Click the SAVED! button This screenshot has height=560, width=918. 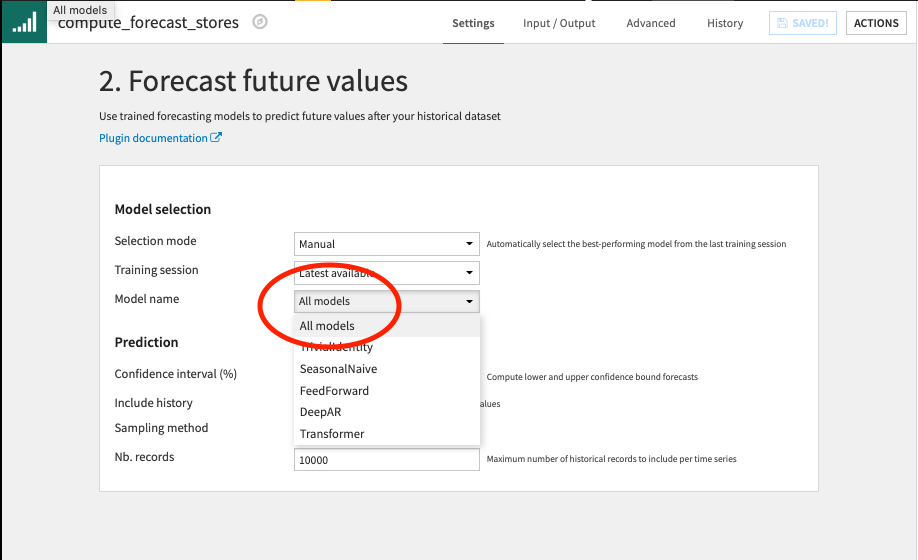pyautogui.click(x=803, y=23)
